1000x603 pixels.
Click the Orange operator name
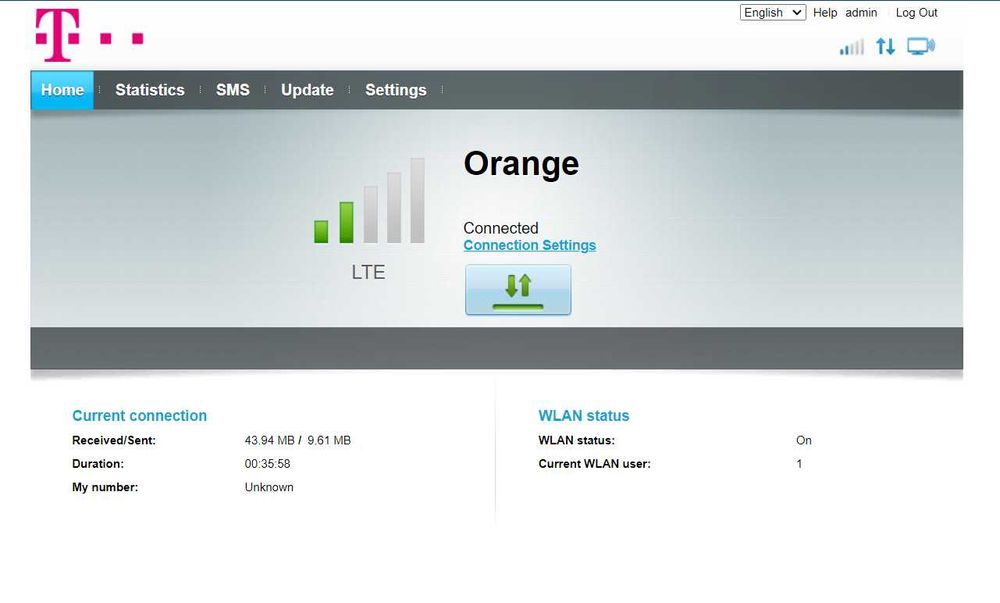point(521,164)
